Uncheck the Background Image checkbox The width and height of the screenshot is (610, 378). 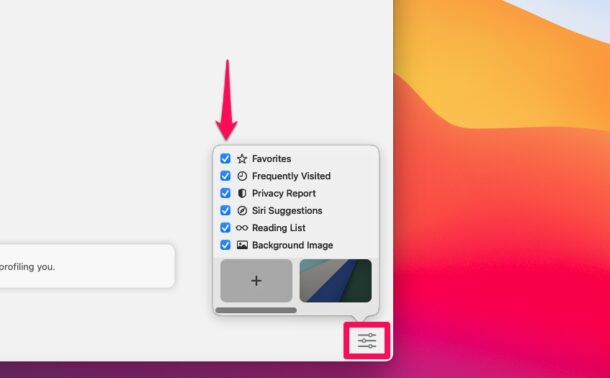pos(225,245)
